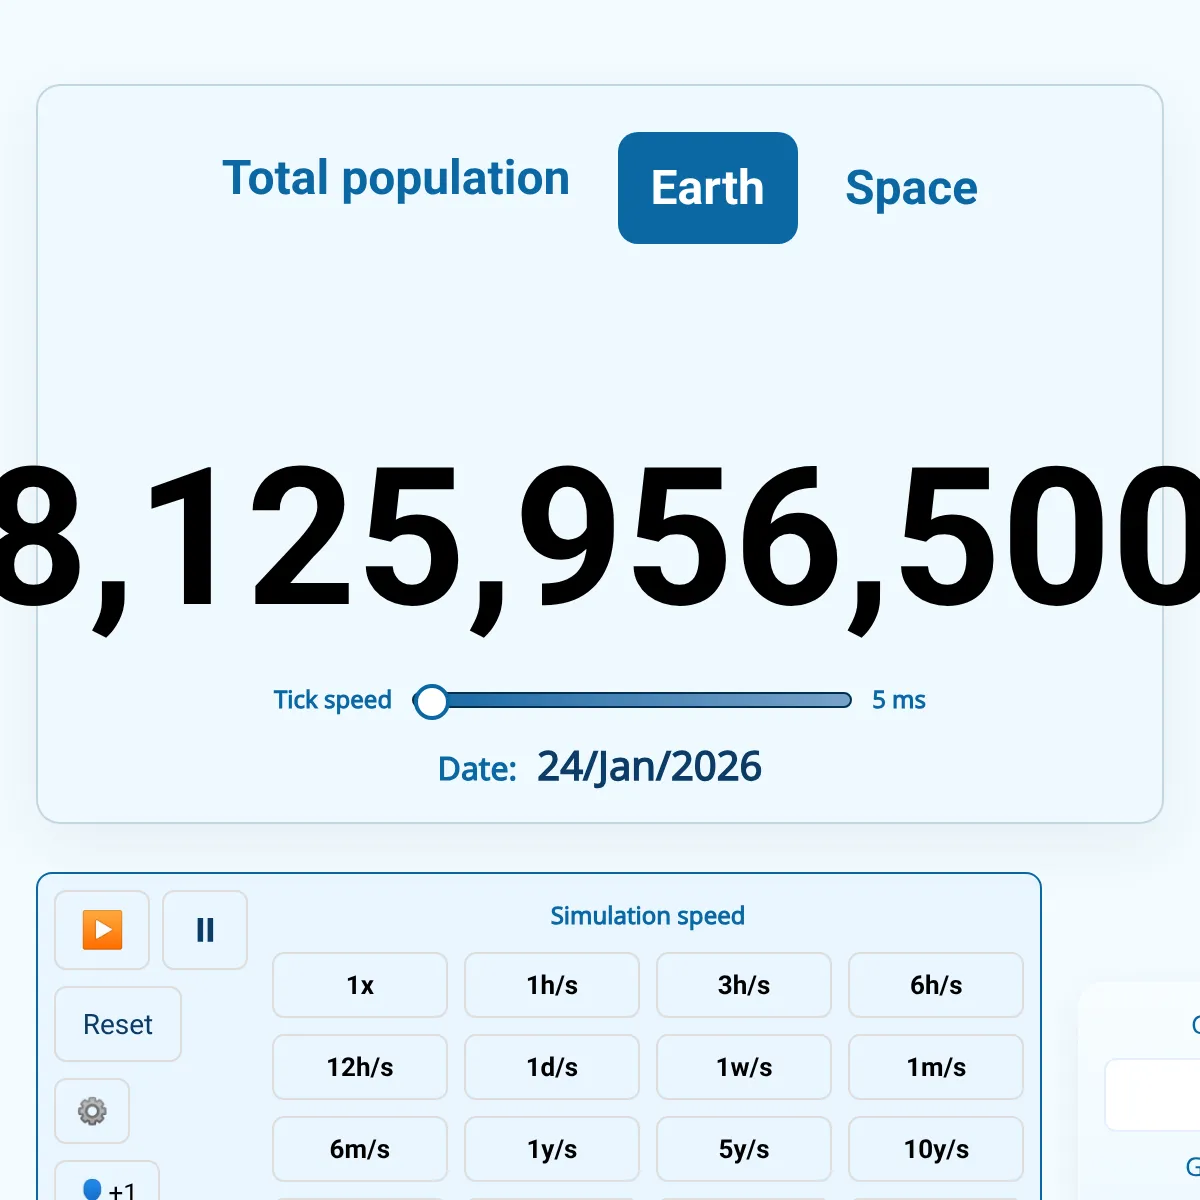
Task: Choose 1y/s simulation speed
Action: pyautogui.click(x=552, y=1149)
